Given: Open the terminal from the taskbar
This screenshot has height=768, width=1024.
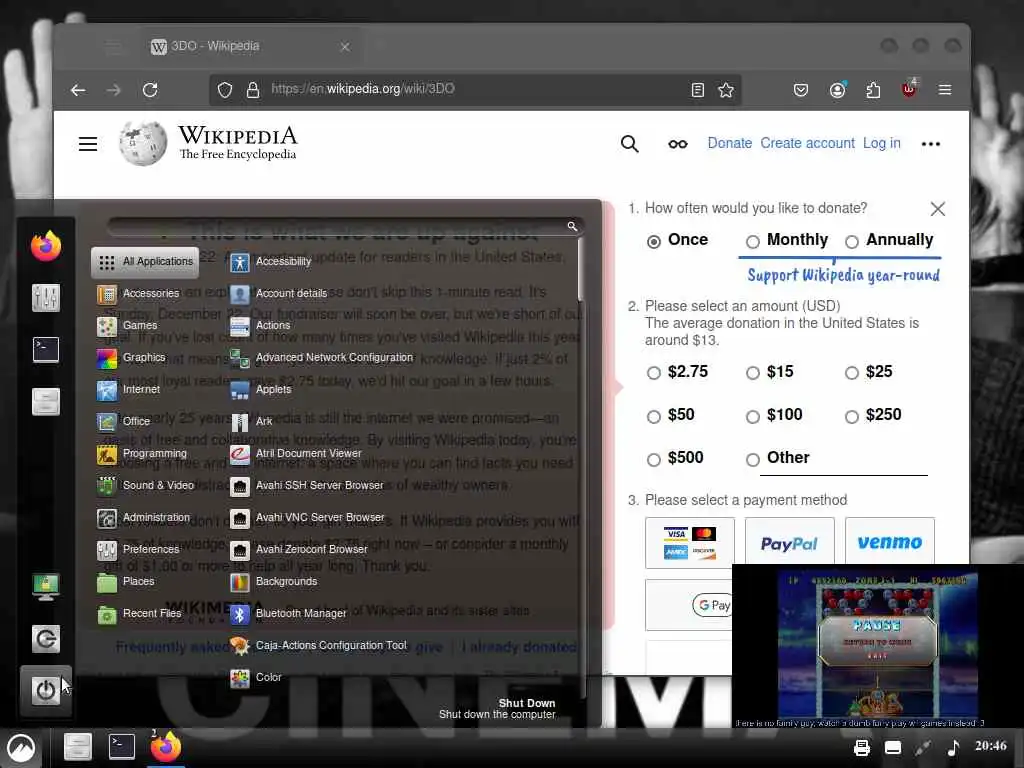Looking at the screenshot, I should [x=121, y=746].
